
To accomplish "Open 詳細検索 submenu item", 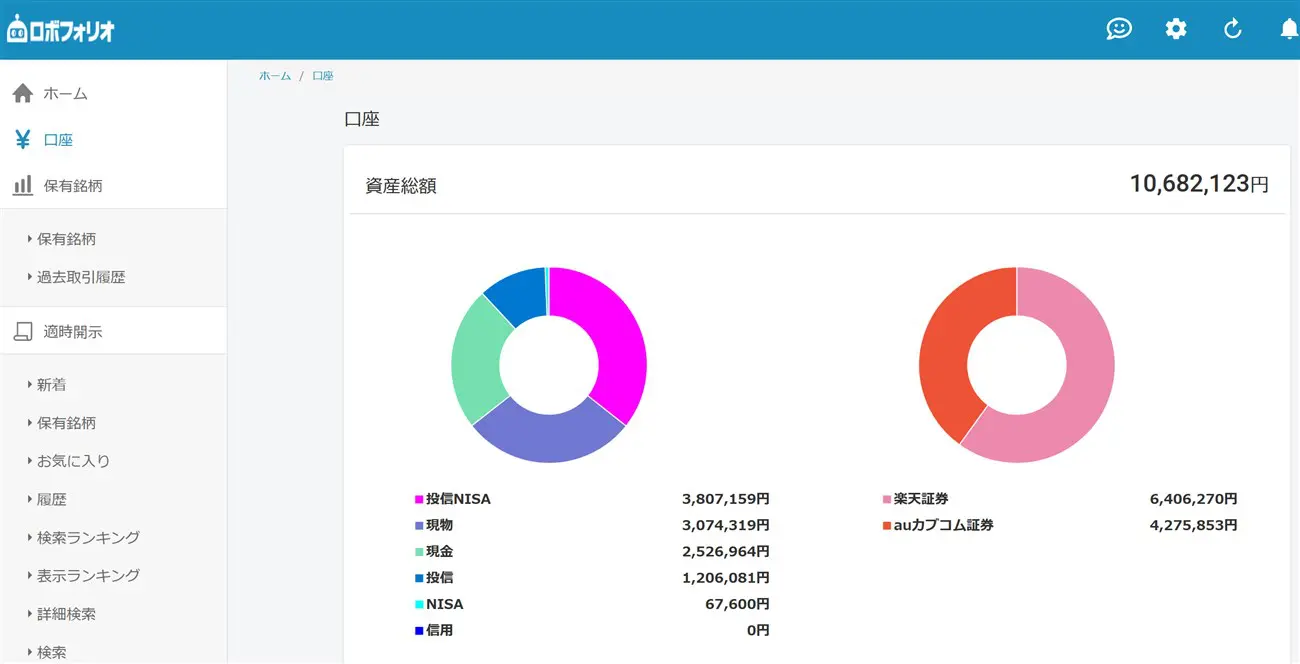I will 67,613.
